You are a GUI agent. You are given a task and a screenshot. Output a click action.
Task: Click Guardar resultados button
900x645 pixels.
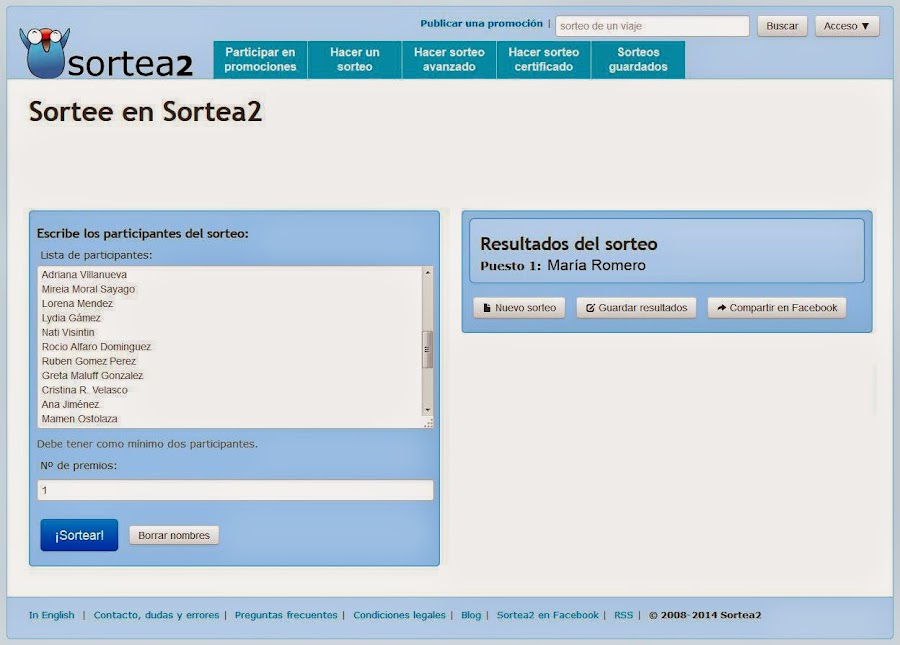tap(636, 308)
